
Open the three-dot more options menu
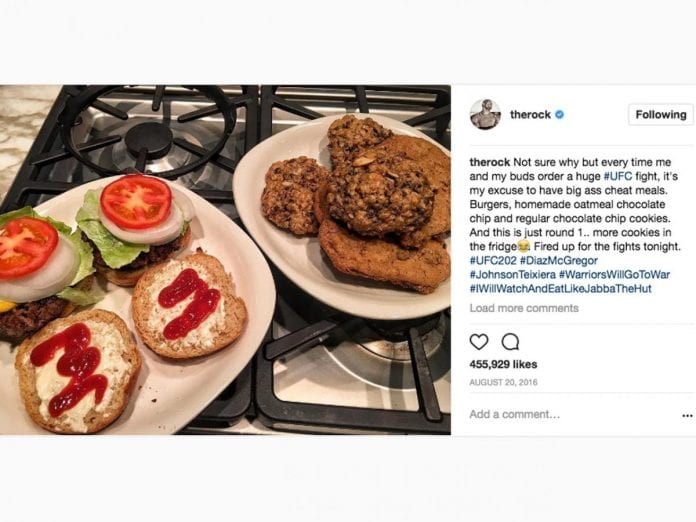click(687, 415)
